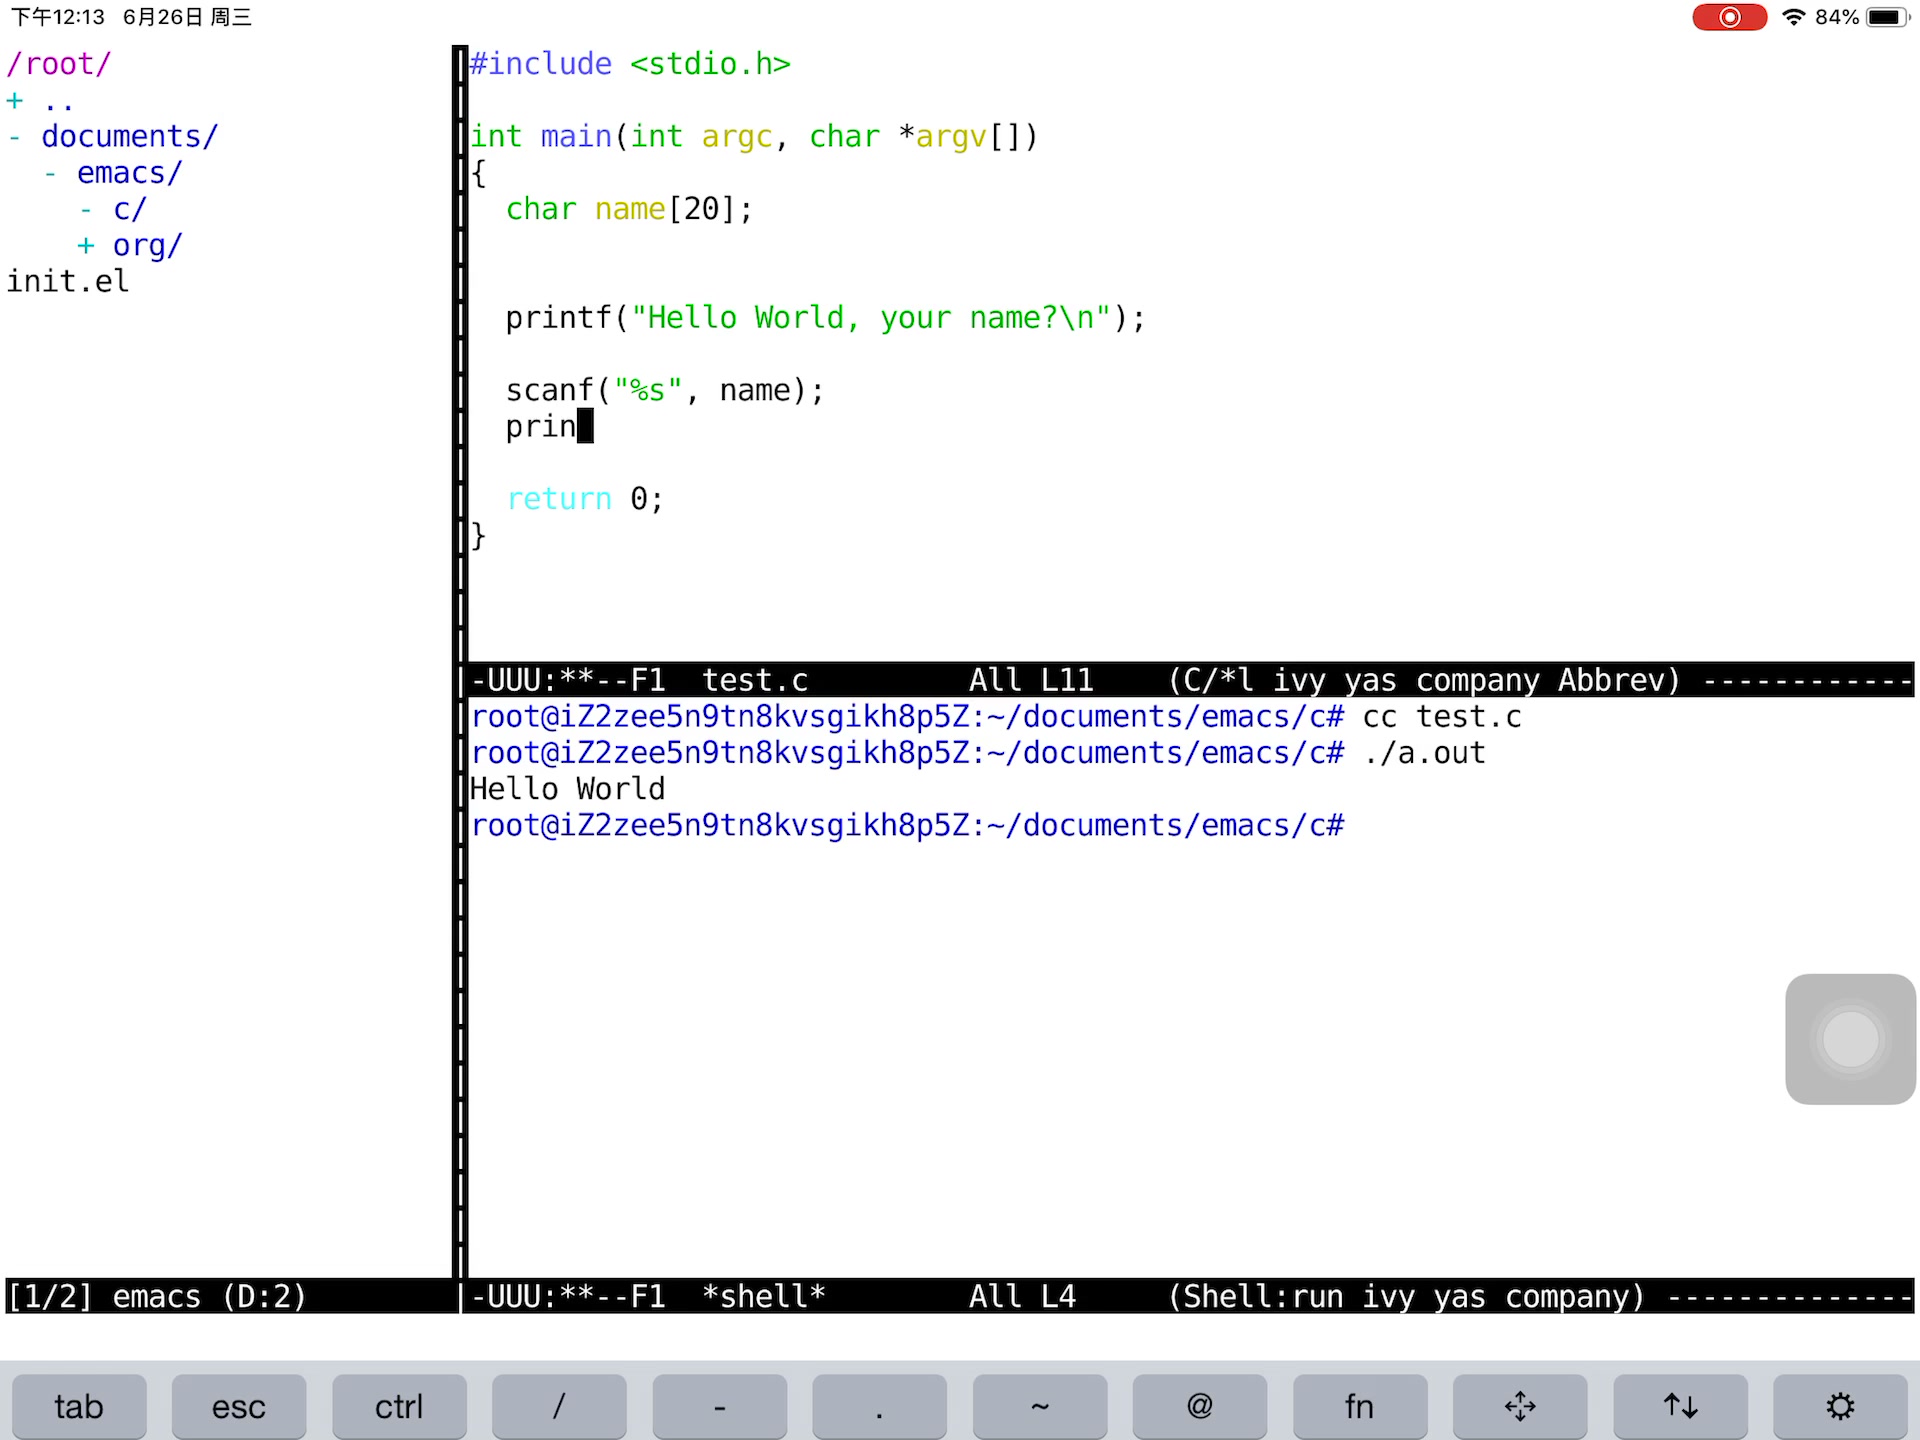Image resolution: width=1920 pixels, height=1440 pixels.
Task: Tap the battery status icon
Action: click(x=1888, y=17)
